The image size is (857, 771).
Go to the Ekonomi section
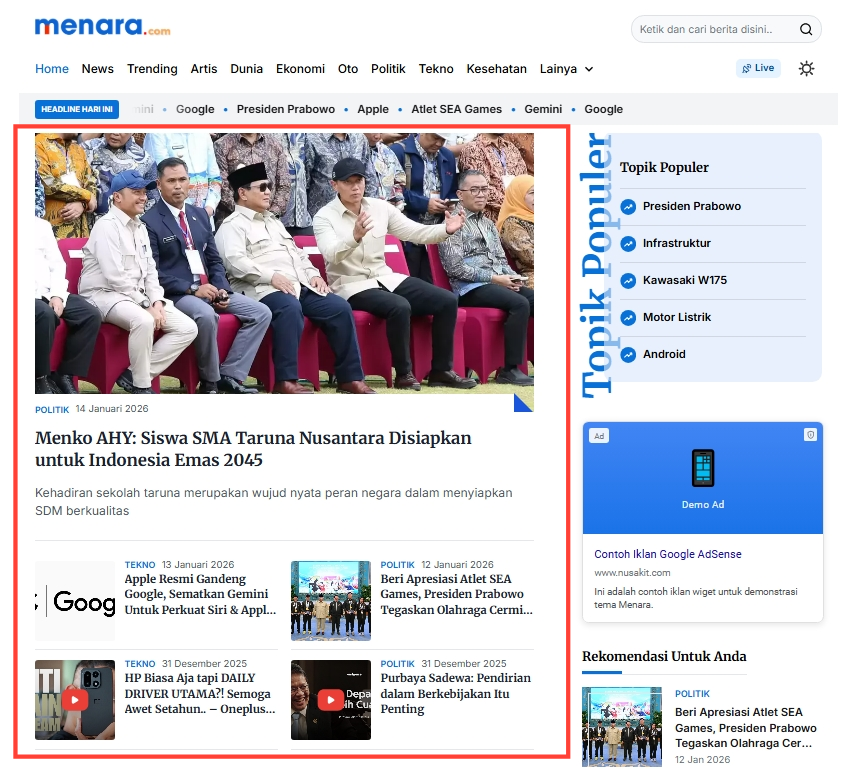pos(300,69)
